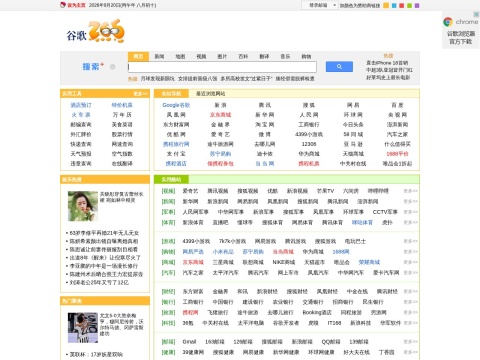The height and width of the screenshot is (360, 480).
Task: Switch to the 翻译 search tab
Action: [x=264, y=56]
